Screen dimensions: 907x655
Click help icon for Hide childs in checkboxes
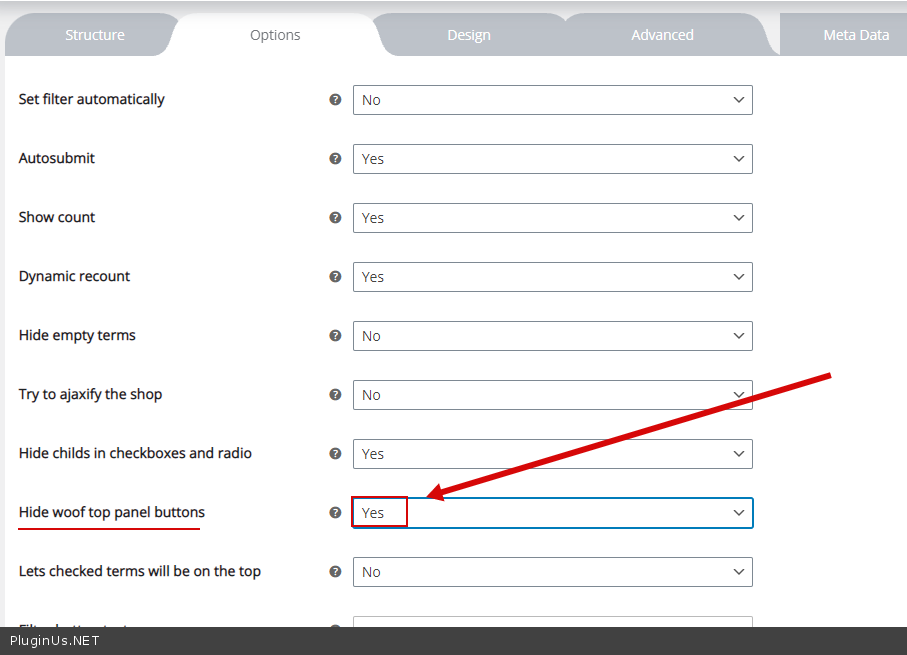(x=336, y=454)
